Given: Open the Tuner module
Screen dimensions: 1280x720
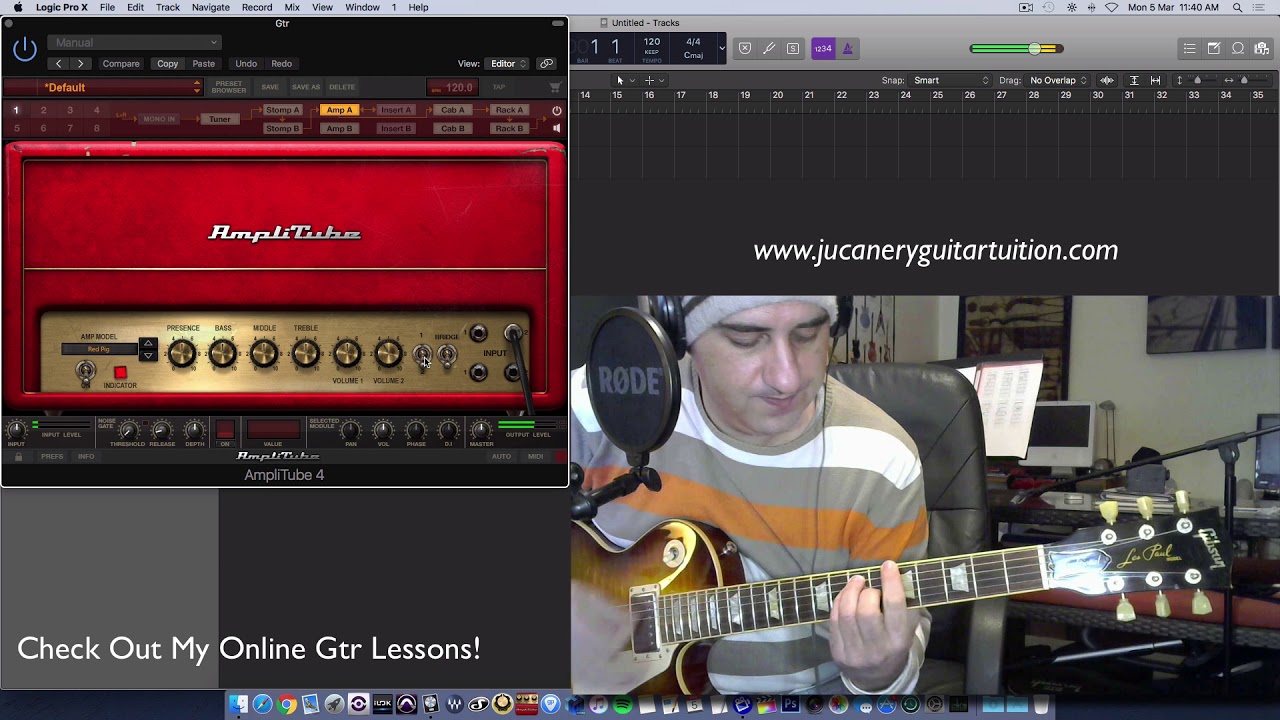Looking at the screenshot, I should click(219, 119).
